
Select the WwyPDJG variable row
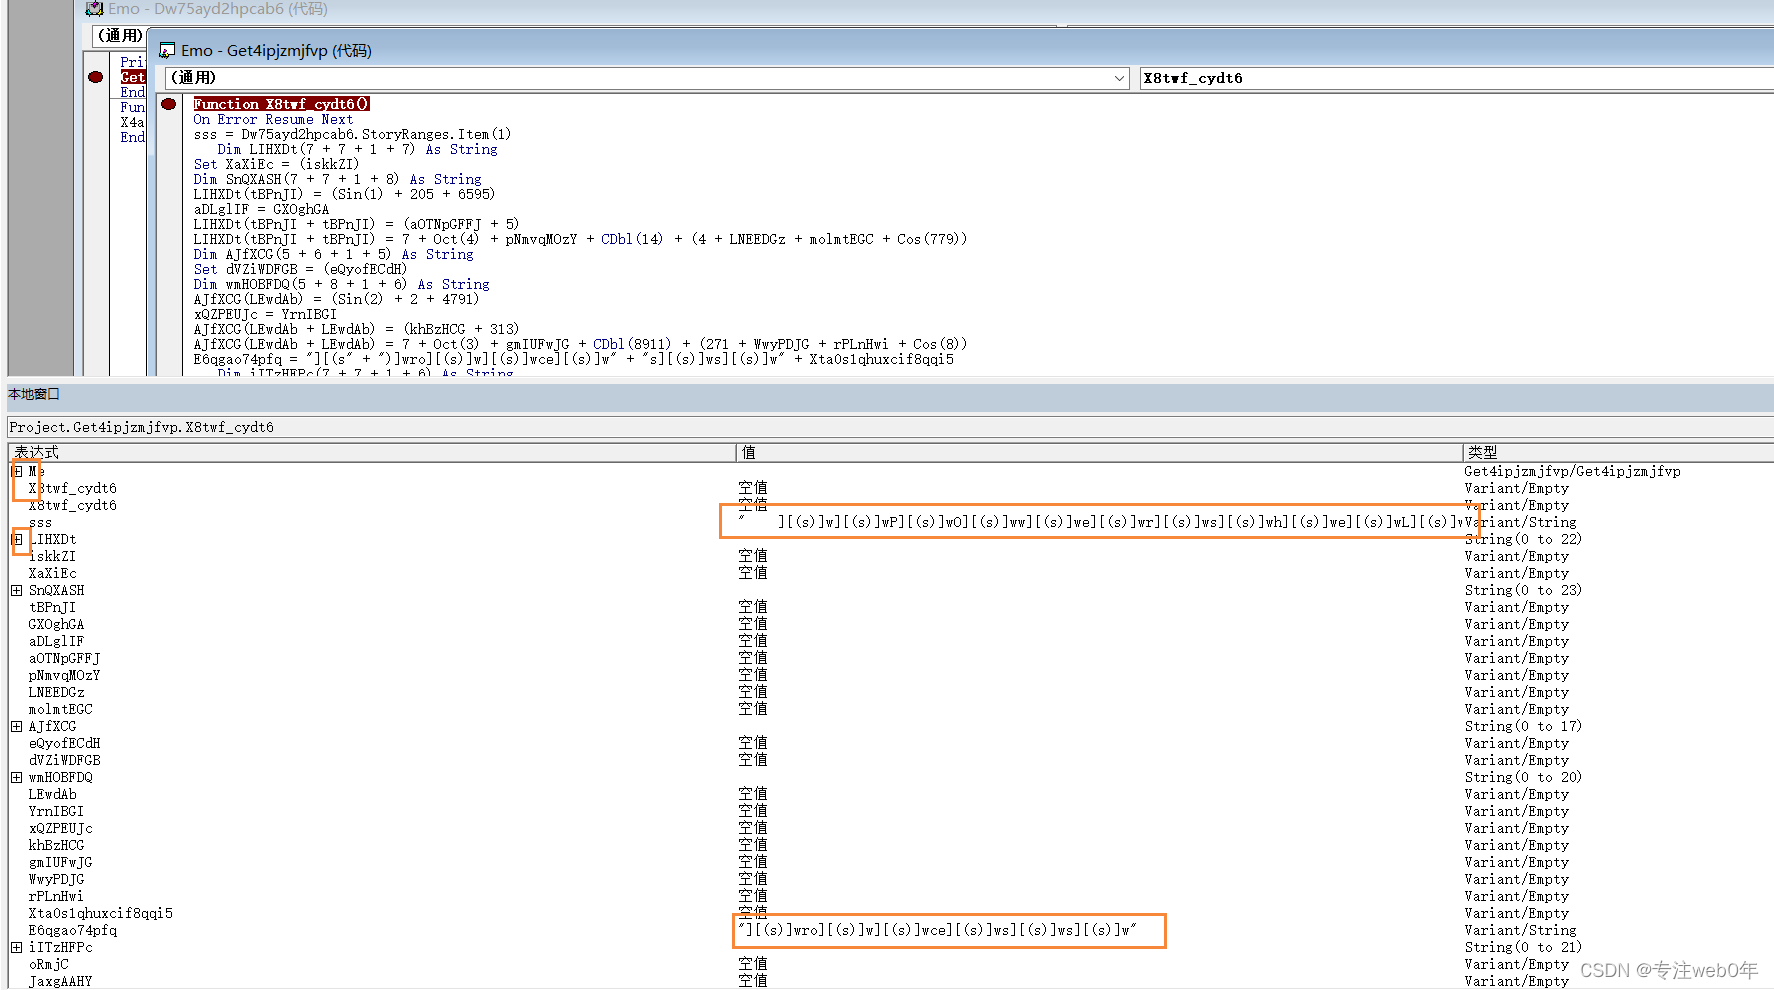click(891, 879)
